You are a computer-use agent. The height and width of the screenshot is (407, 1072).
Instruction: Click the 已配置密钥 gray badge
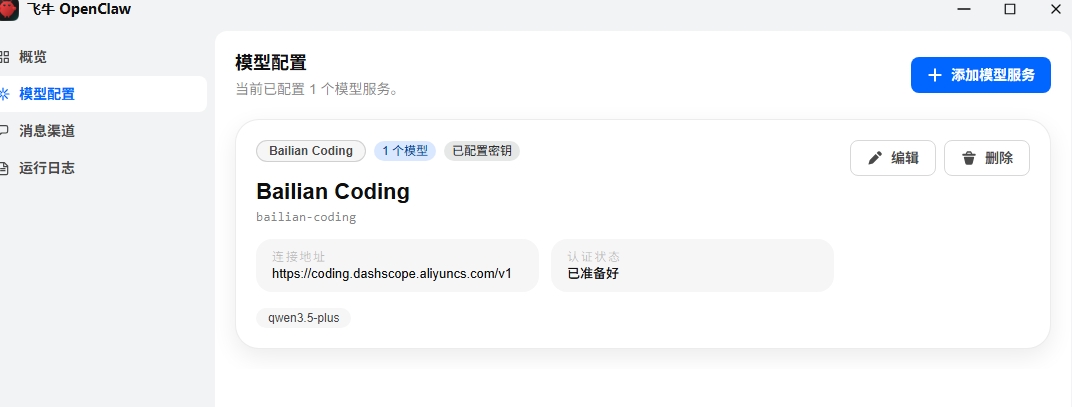click(482, 151)
